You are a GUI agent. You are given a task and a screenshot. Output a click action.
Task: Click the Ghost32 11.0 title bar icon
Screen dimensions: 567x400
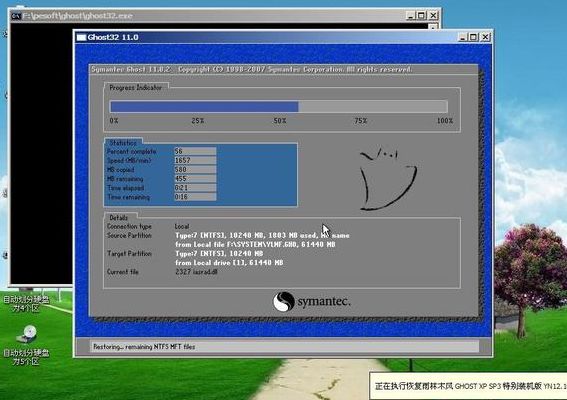pyautogui.click(x=81, y=37)
